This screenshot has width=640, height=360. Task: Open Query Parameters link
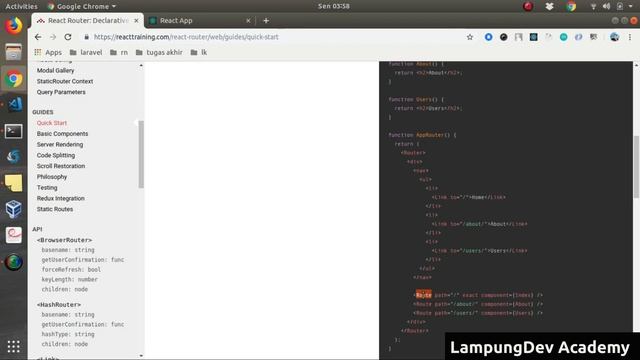[61, 92]
